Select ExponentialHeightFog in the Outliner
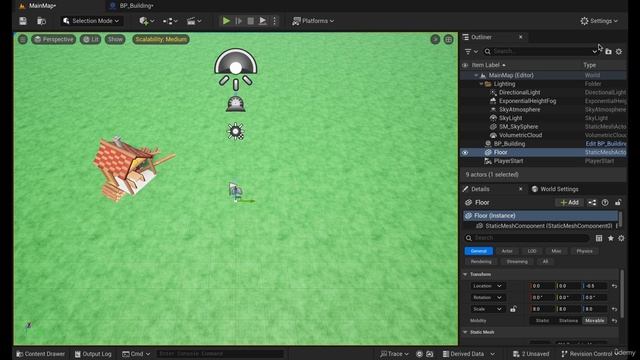The width and height of the screenshot is (640, 360). coord(527,101)
